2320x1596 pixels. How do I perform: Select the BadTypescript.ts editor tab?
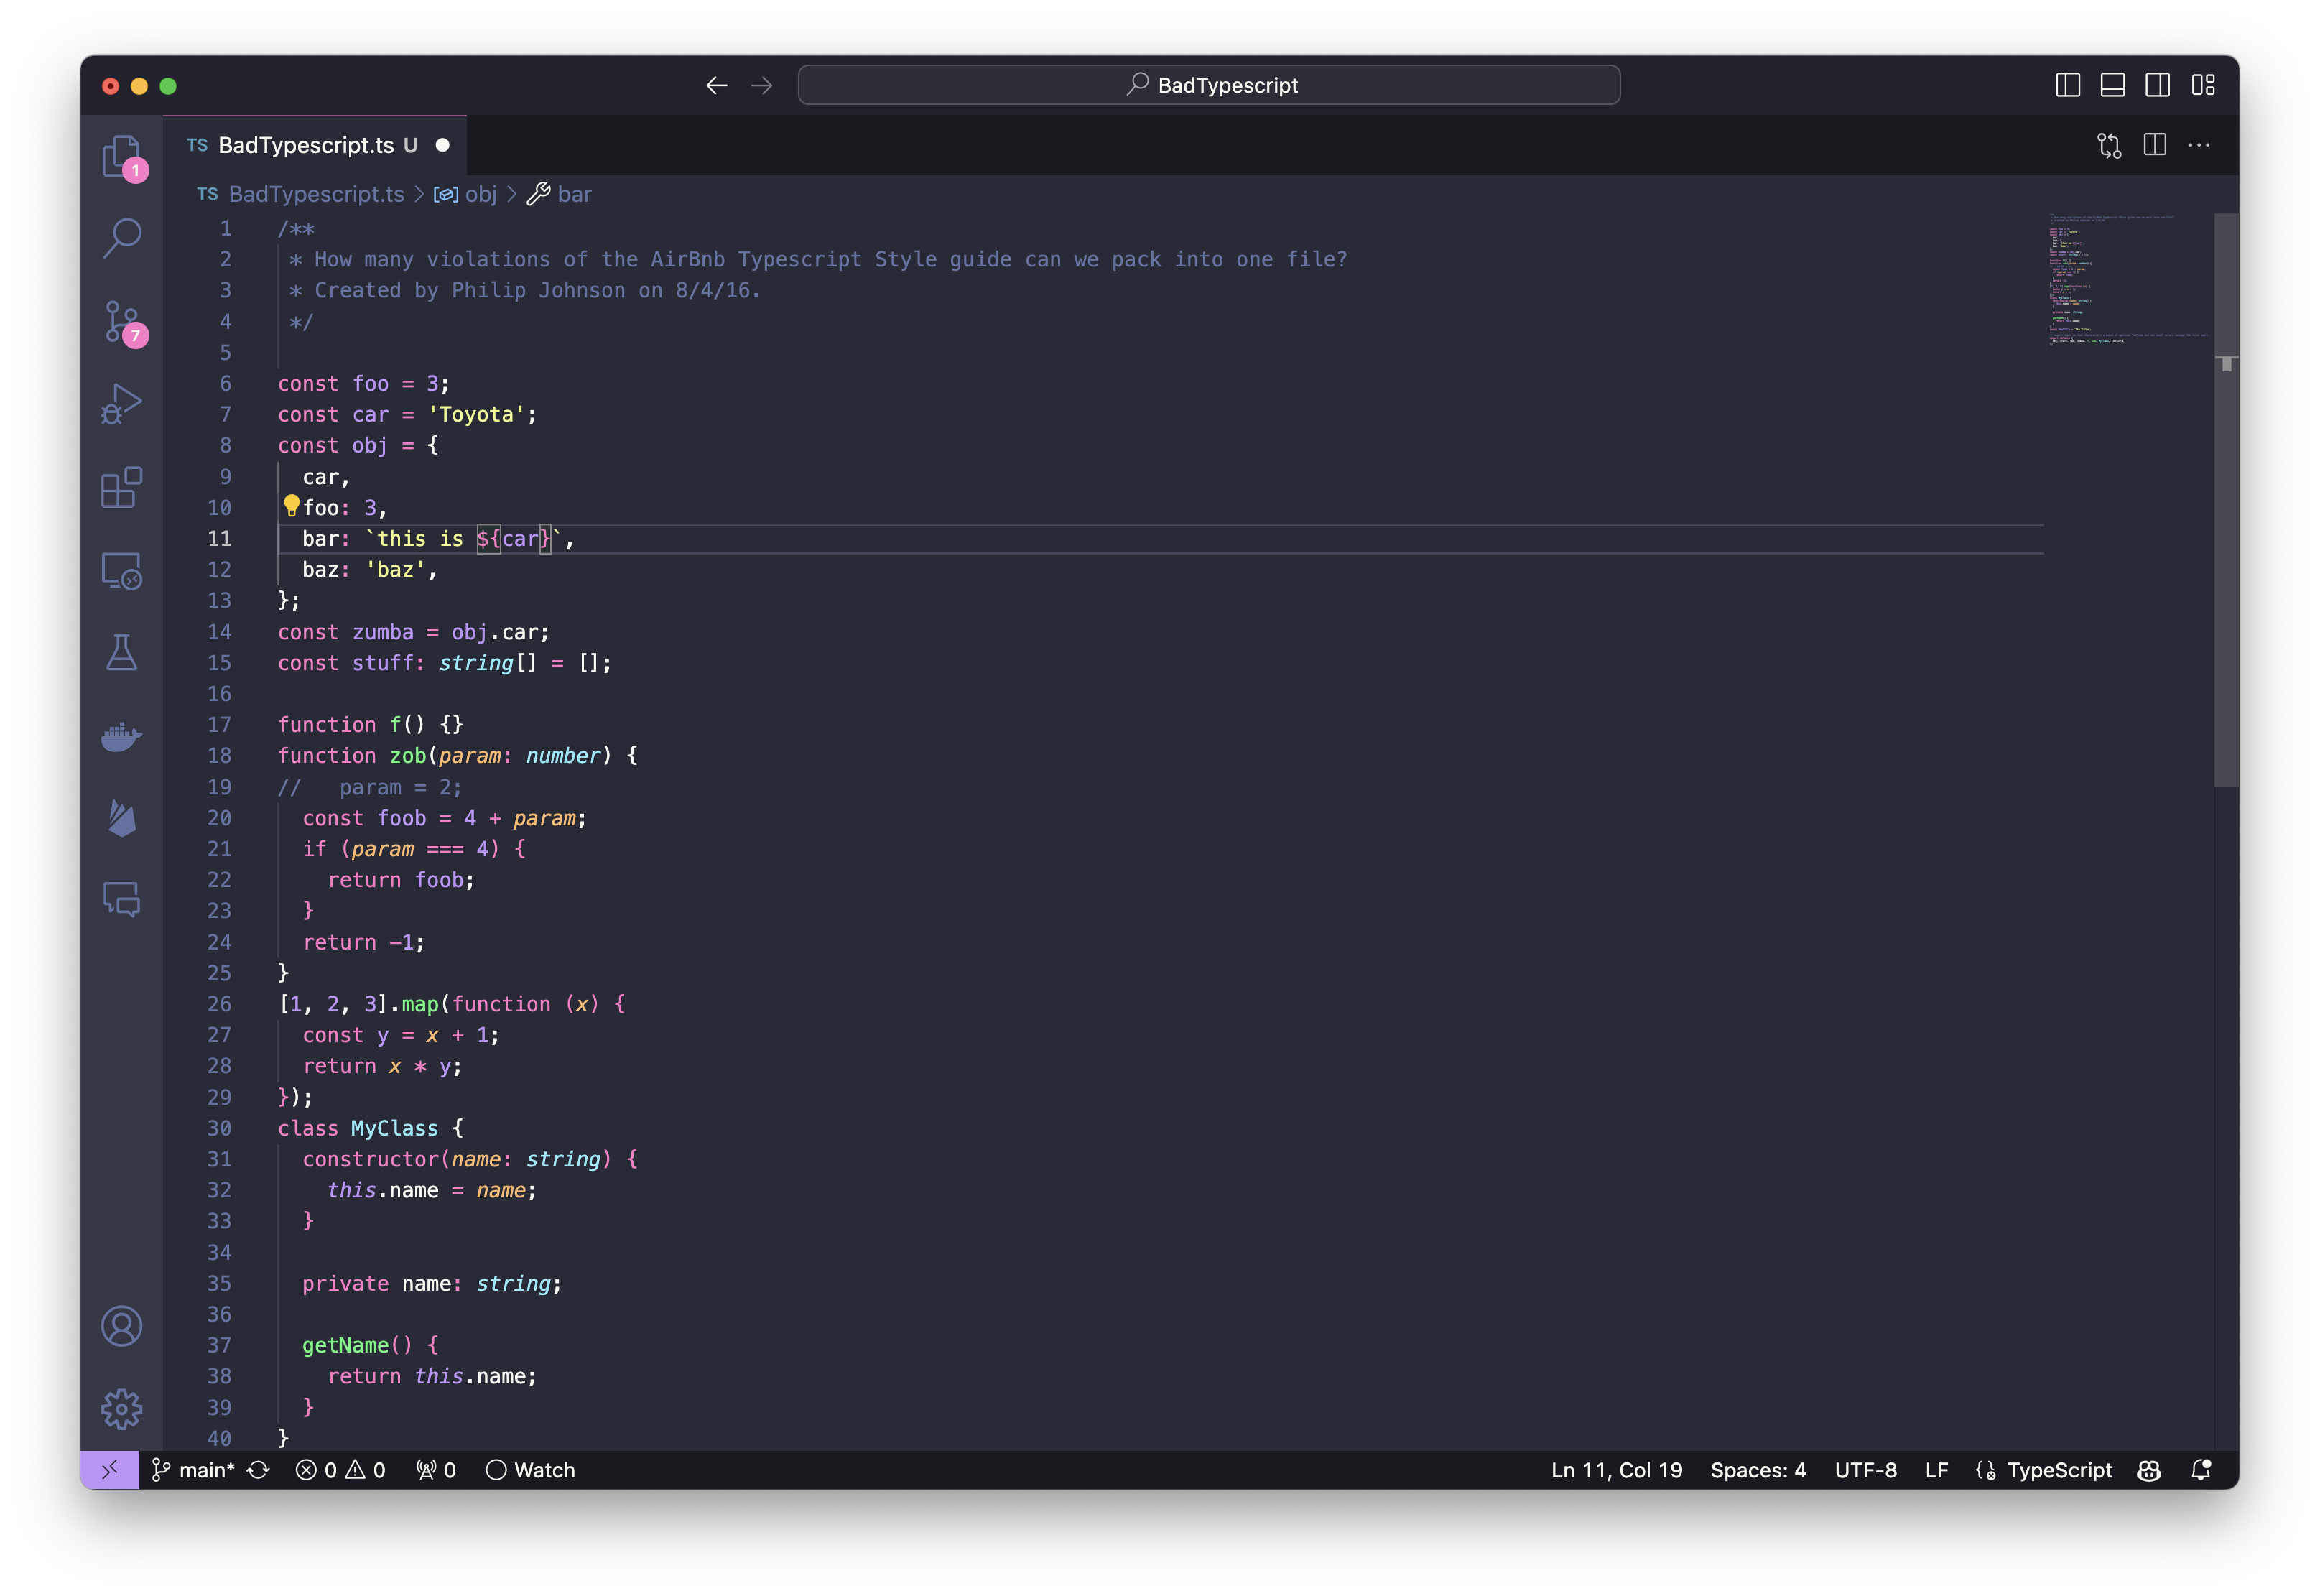[x=306, y=145]
